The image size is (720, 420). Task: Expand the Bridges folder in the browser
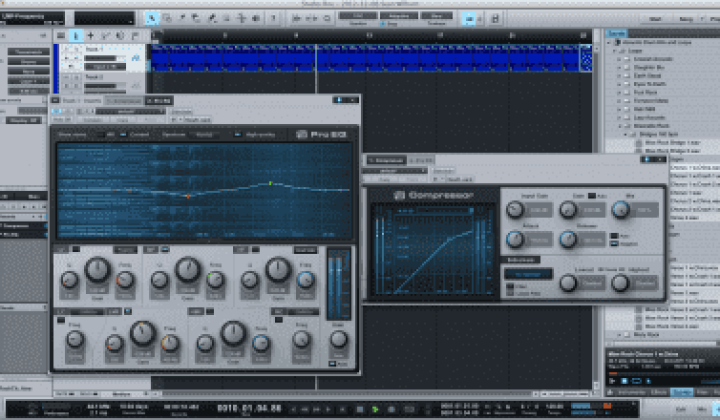624,132
